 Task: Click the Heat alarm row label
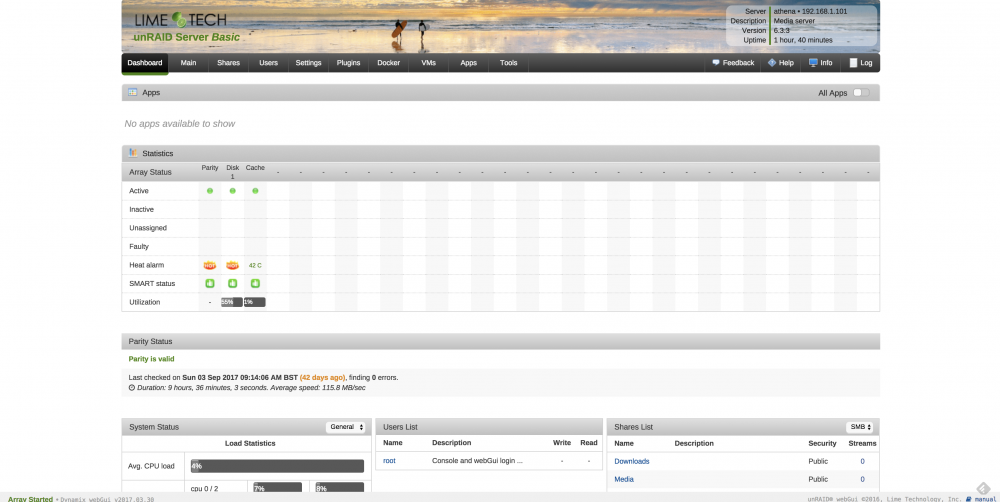tap(147, 265)
